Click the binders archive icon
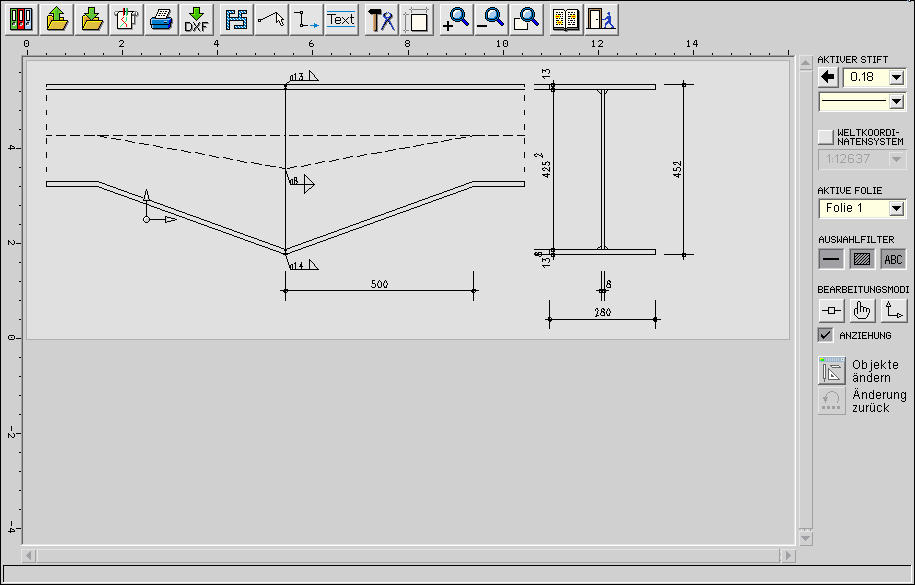The image size is (915, 585). (23, 19)
